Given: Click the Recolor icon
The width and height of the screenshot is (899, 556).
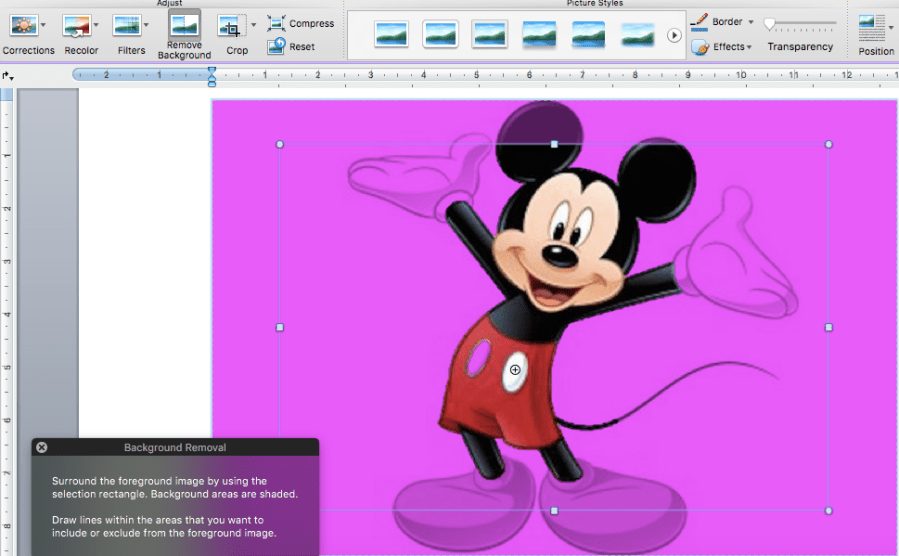Looking at the screenshot, I should 77,27.
